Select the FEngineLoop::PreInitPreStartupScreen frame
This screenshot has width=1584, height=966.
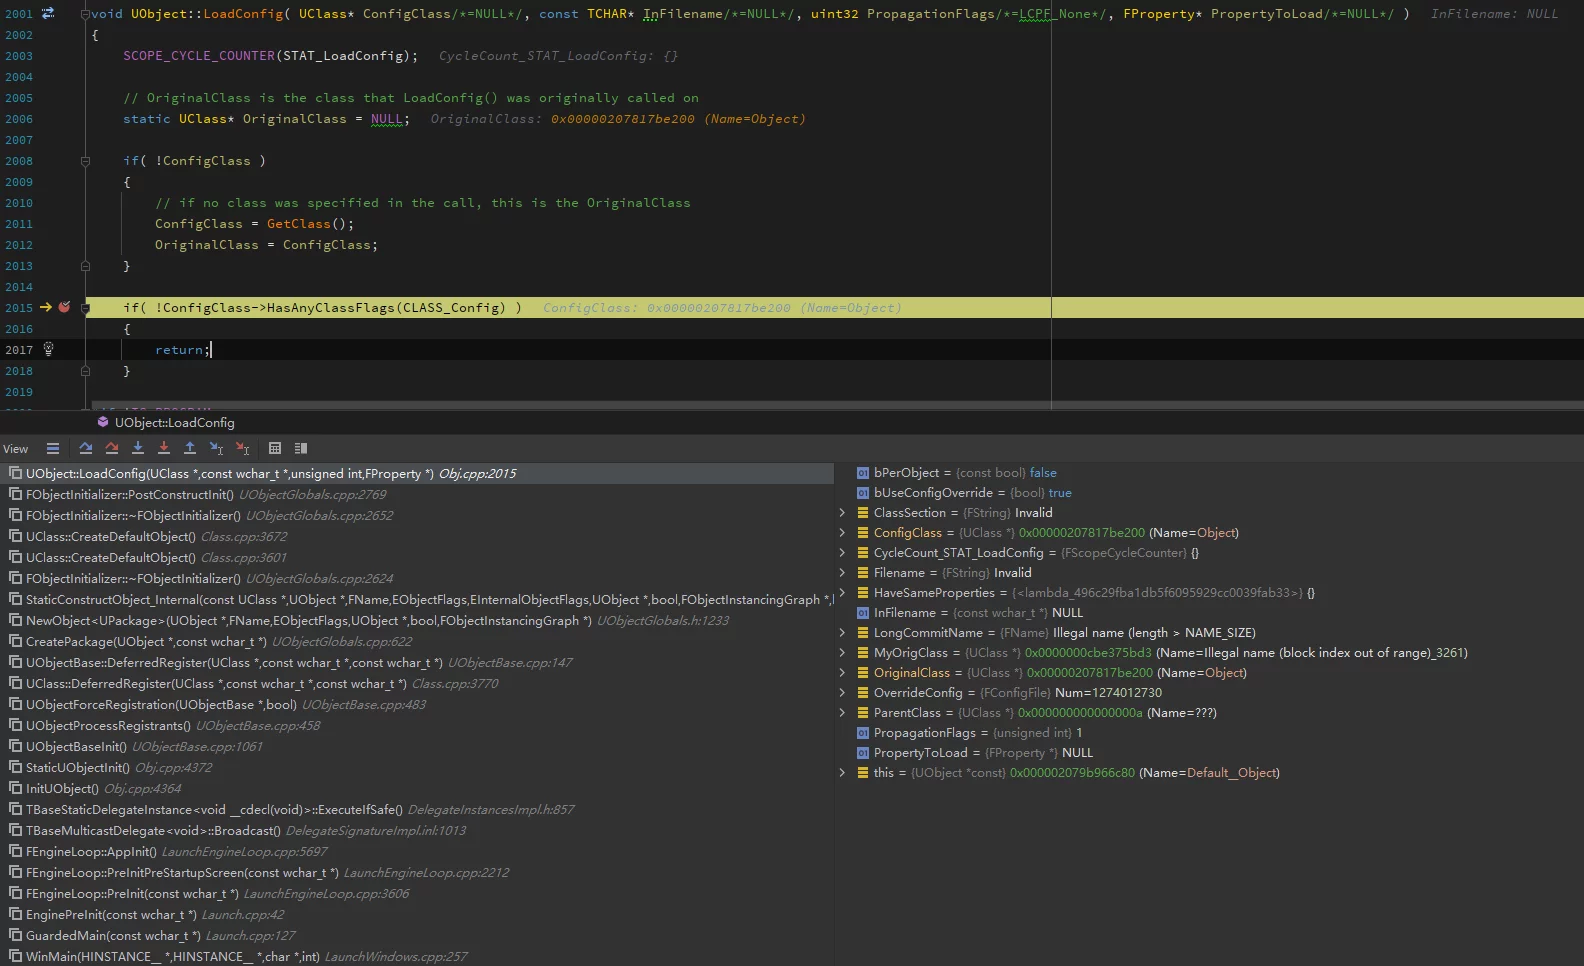click(x=417, y=872)
